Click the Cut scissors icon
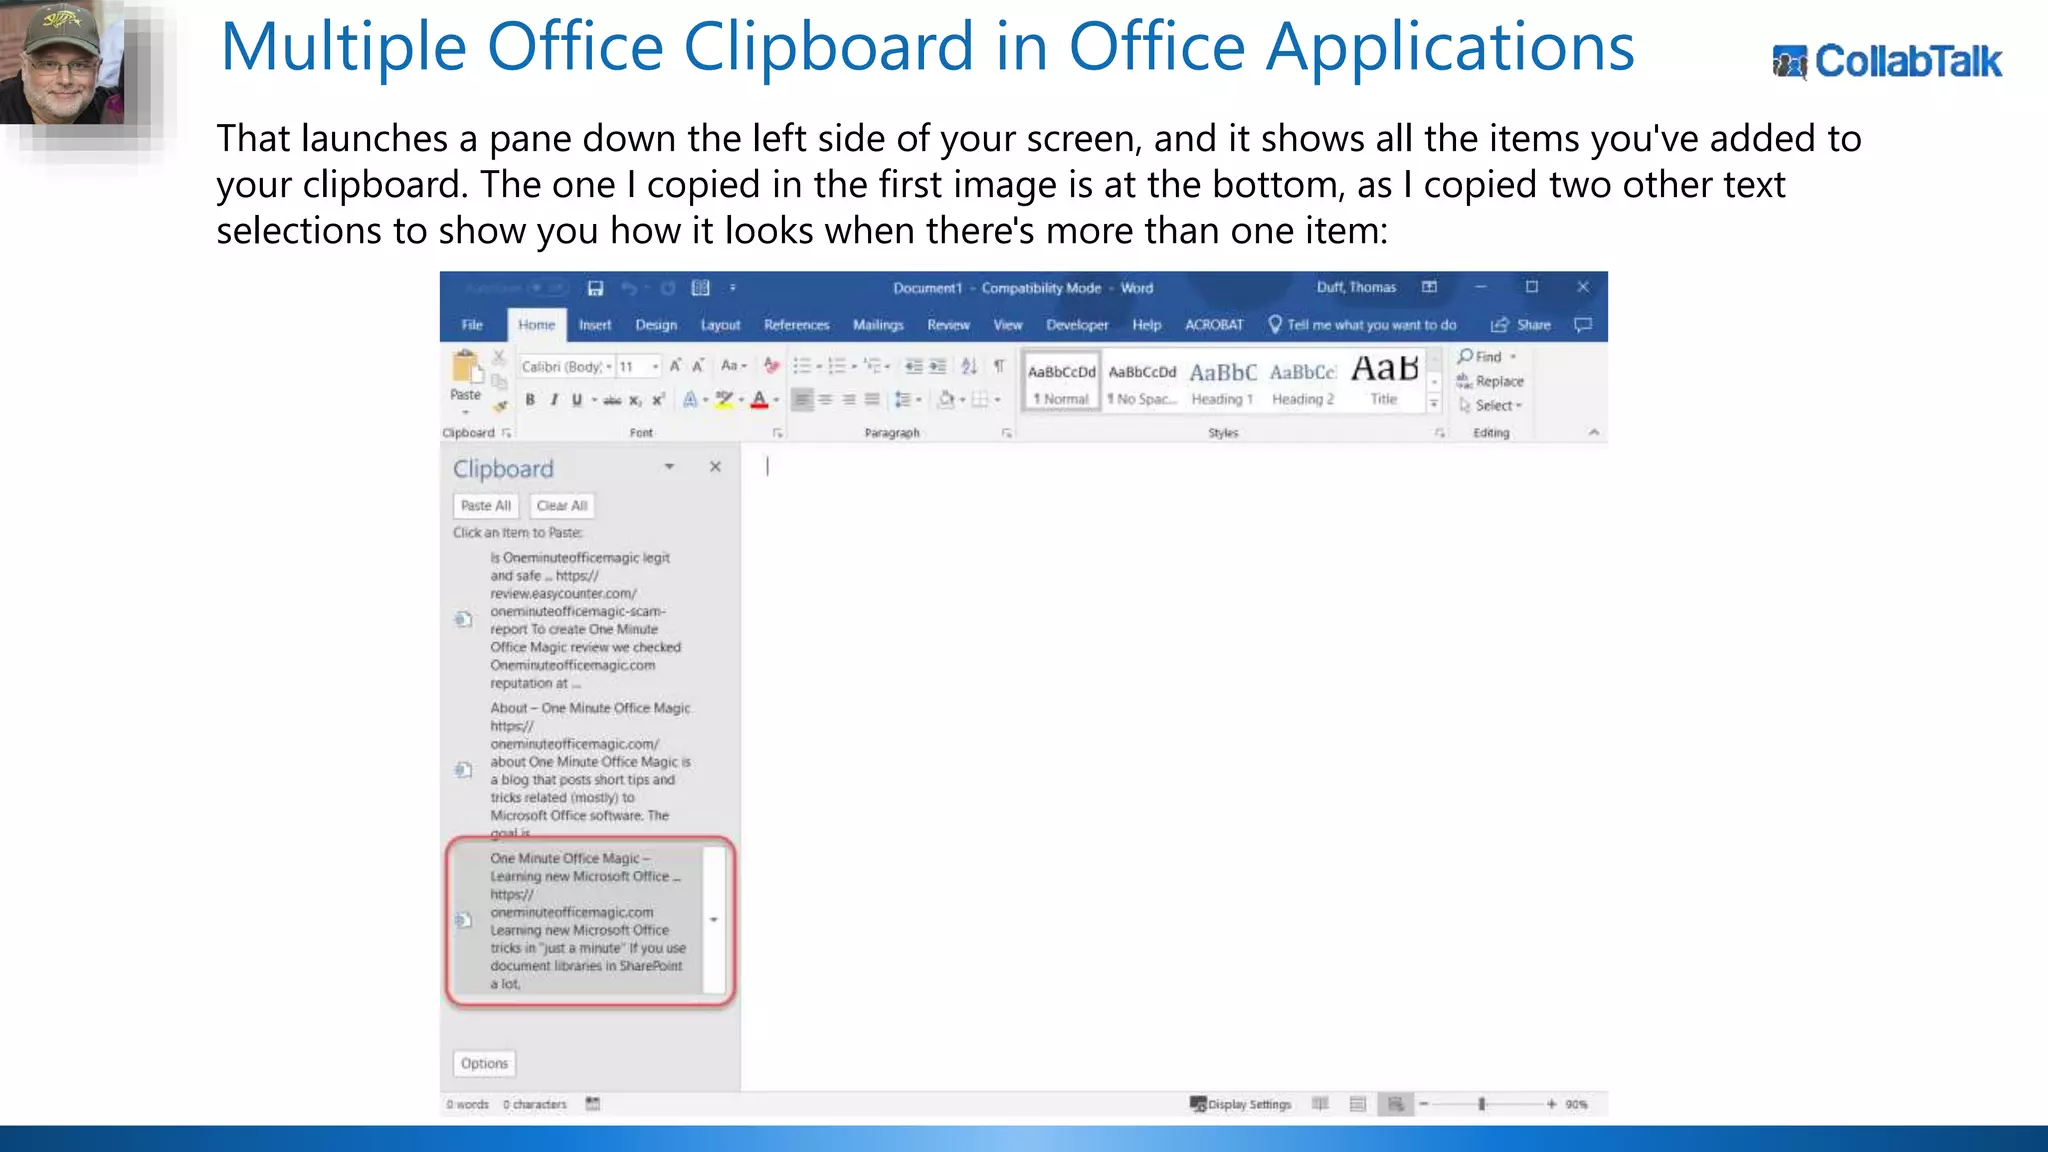 [x=499, y=357]
